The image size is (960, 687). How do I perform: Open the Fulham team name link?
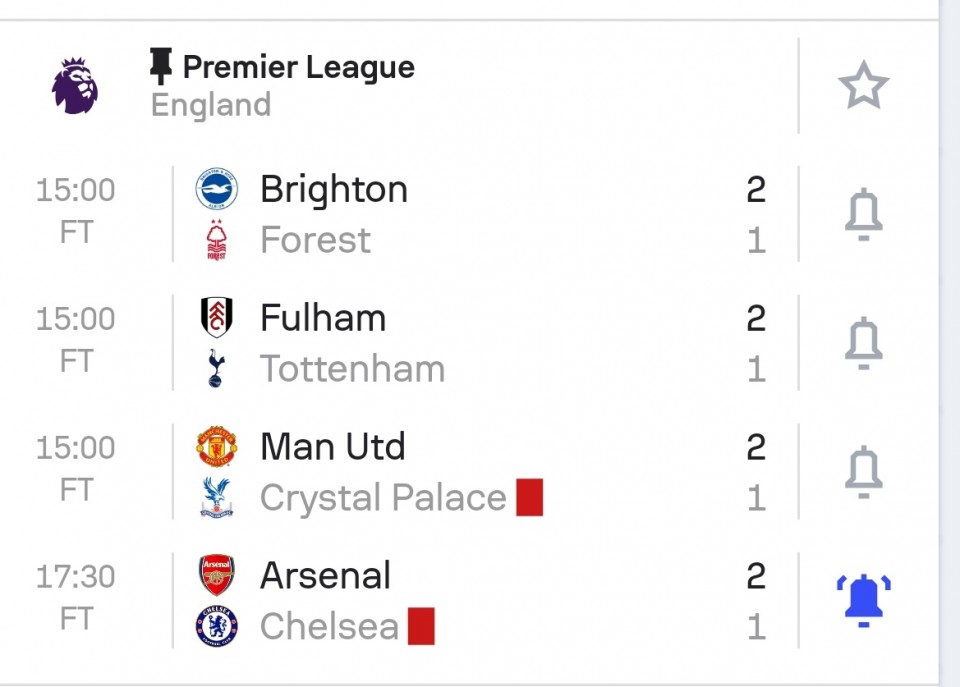[323, 318]
